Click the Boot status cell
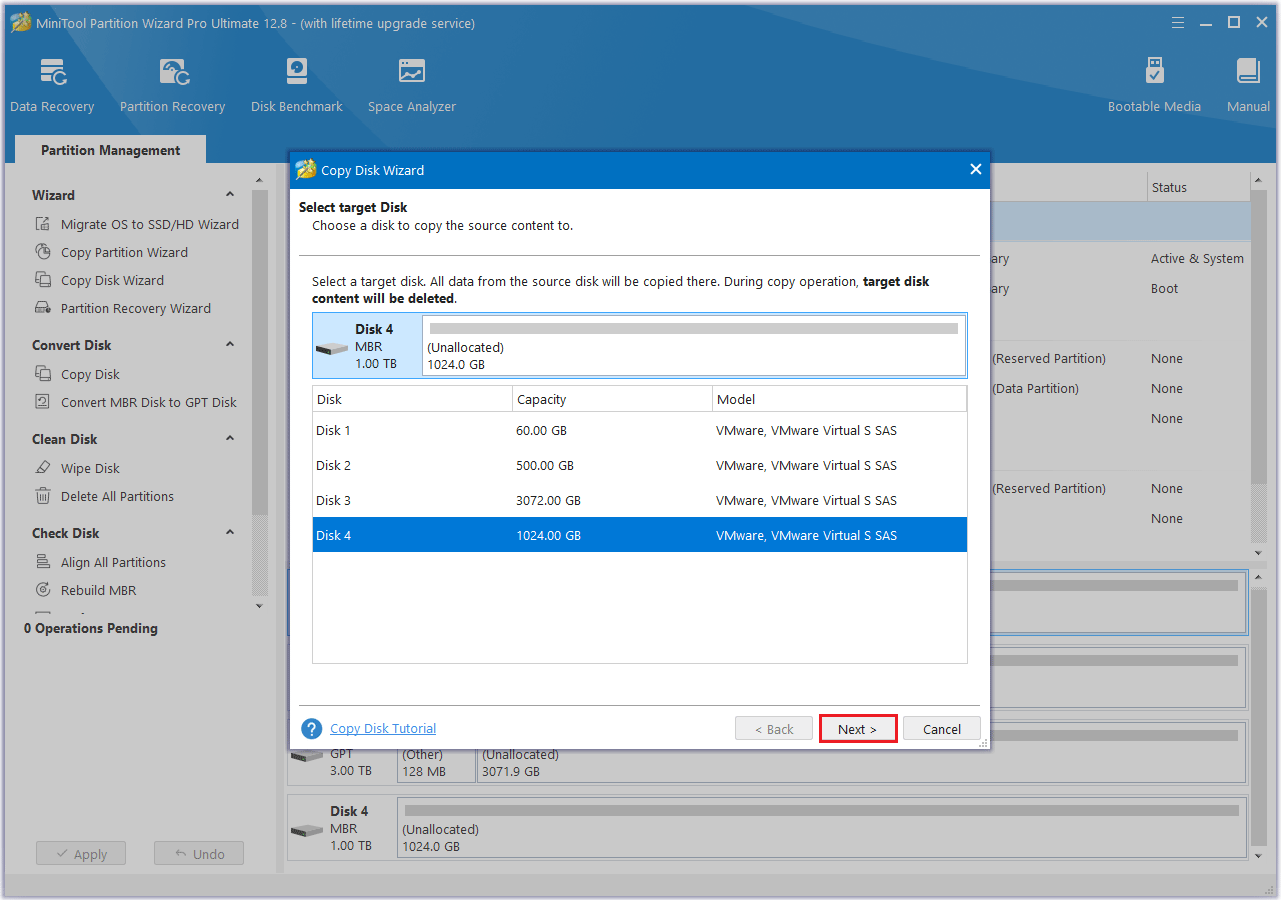Image resolution: width=1281 pixels, height=900 pixels. pos(1164,288)
